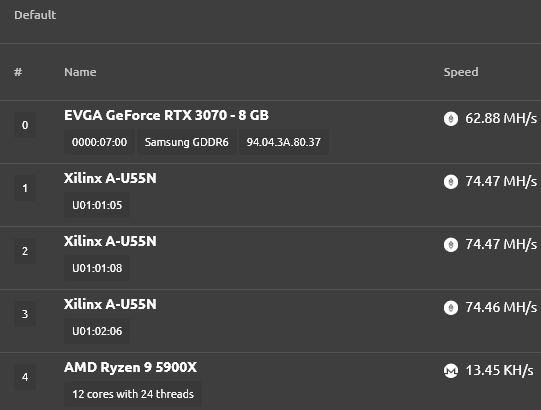
Task: Click the 0000:07:00 bus ID tag
Action: point(99,142)
